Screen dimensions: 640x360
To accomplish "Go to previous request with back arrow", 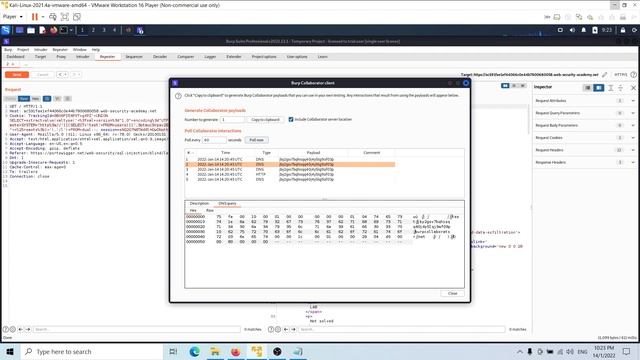I will (x=60, y=75).
